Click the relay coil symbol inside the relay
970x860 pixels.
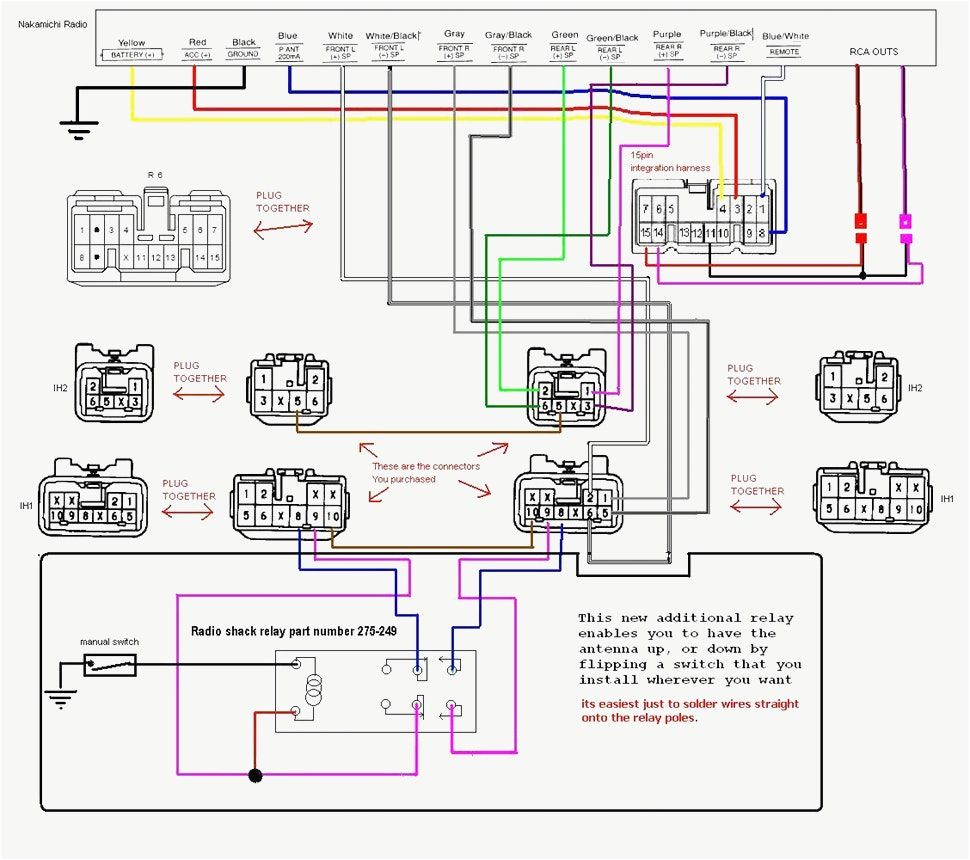click(x=314, y=687)
